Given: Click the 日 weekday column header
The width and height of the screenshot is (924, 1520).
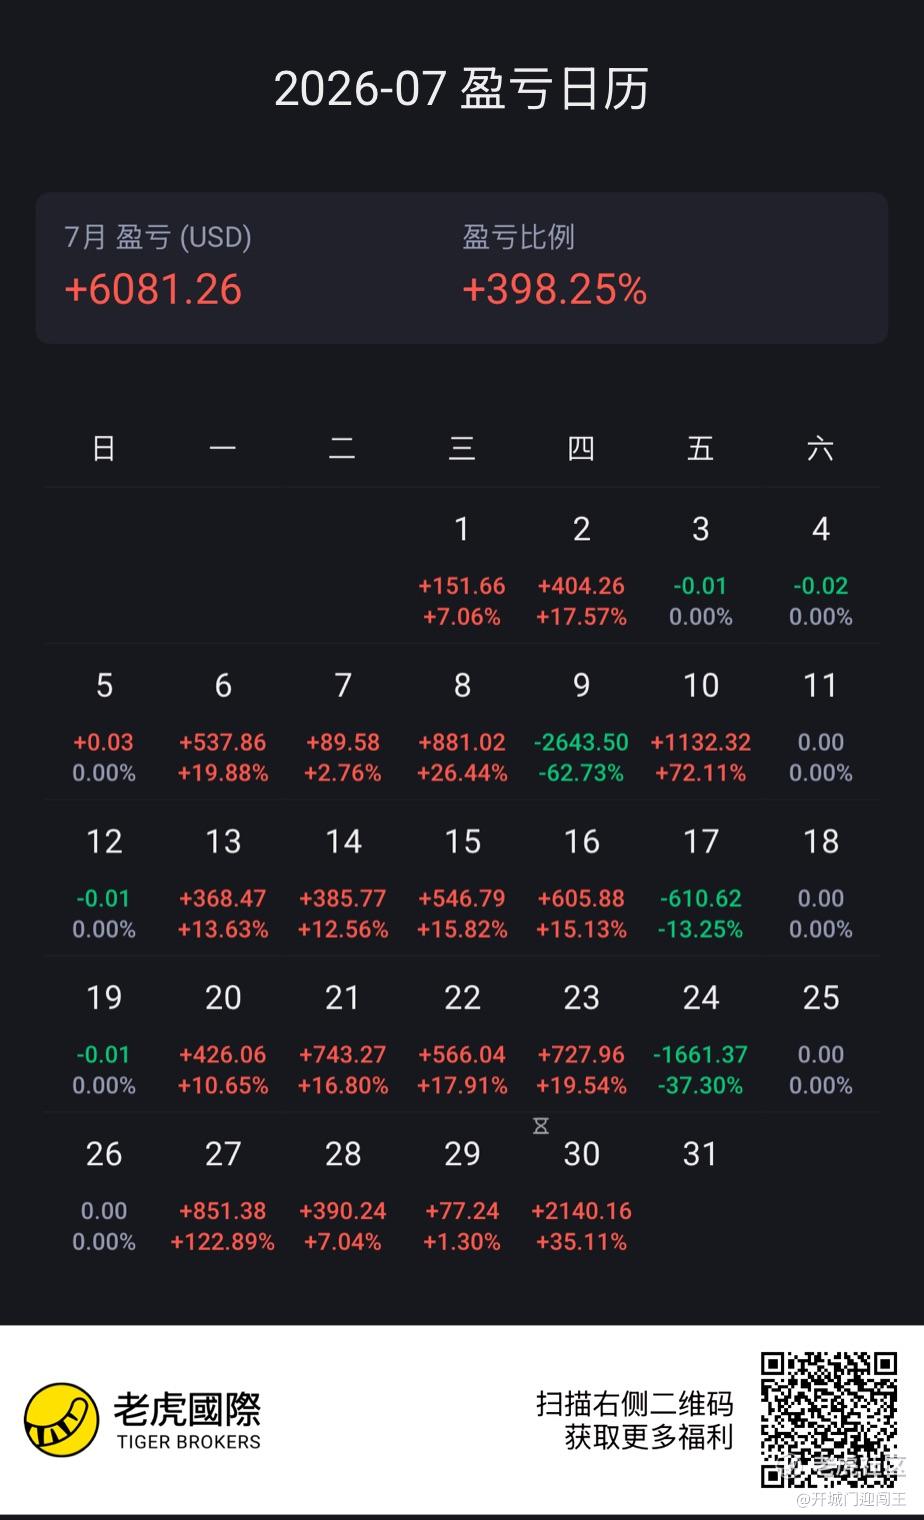Looking at the screenshot, I should [x=104, y=448].
